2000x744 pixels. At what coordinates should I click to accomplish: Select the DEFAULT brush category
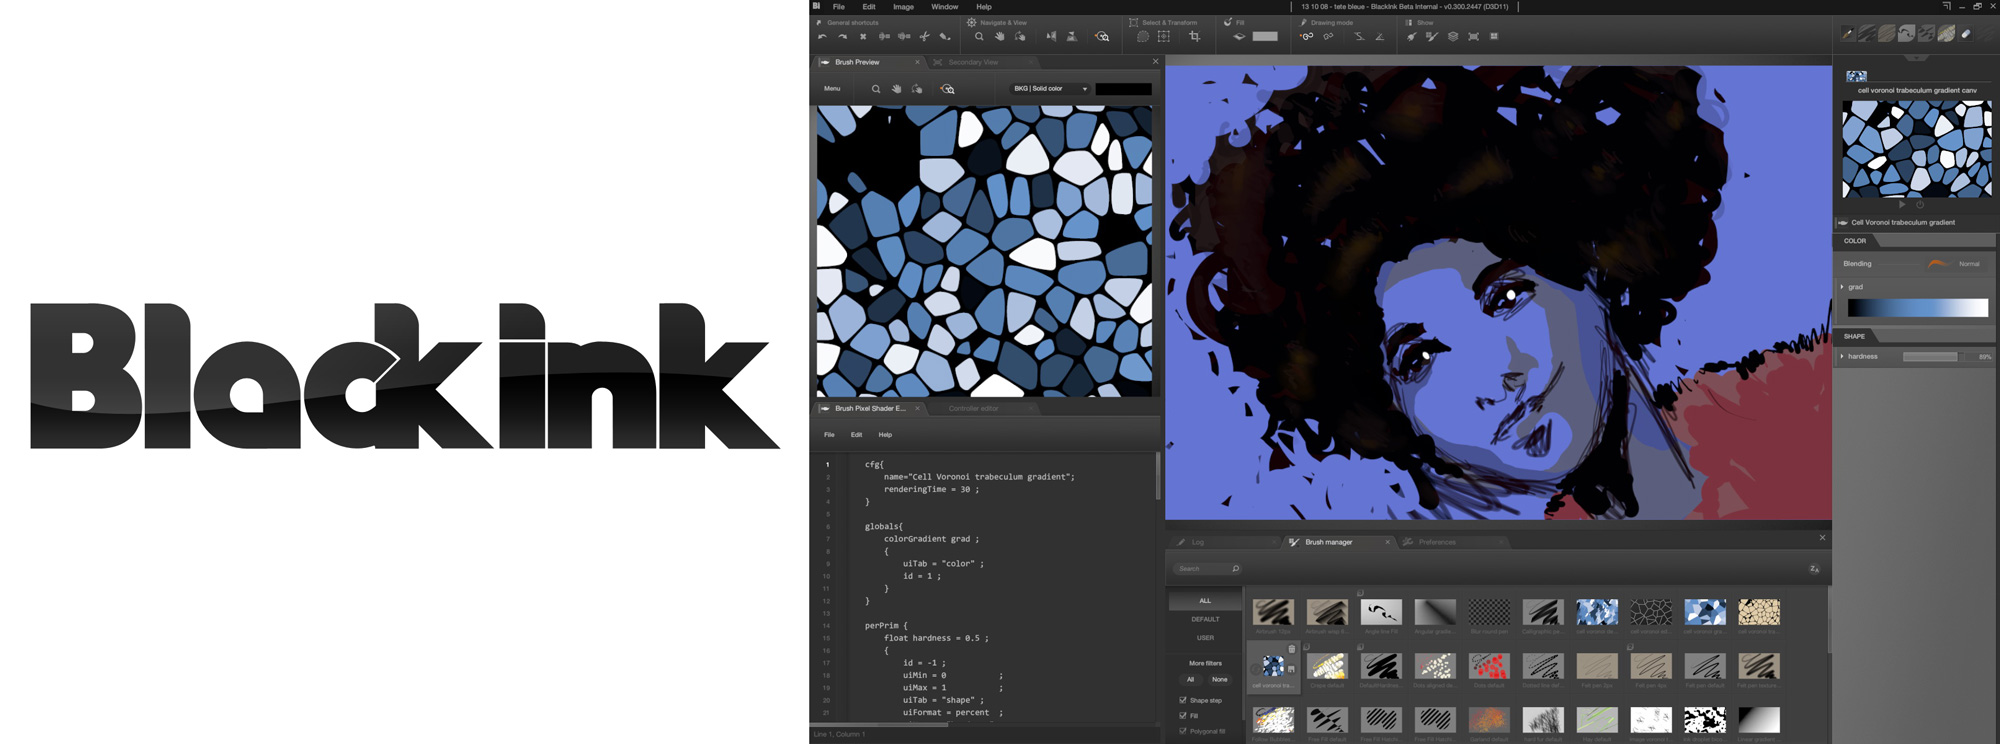pos(1205,619)
